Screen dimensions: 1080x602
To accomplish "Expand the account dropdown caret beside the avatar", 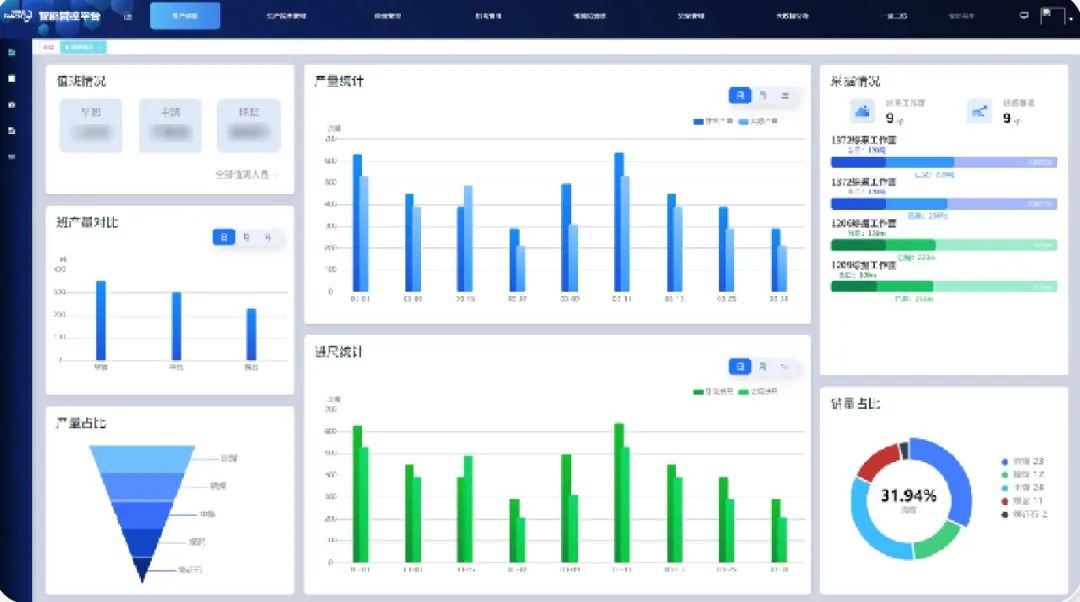I will pos(1071,19).
